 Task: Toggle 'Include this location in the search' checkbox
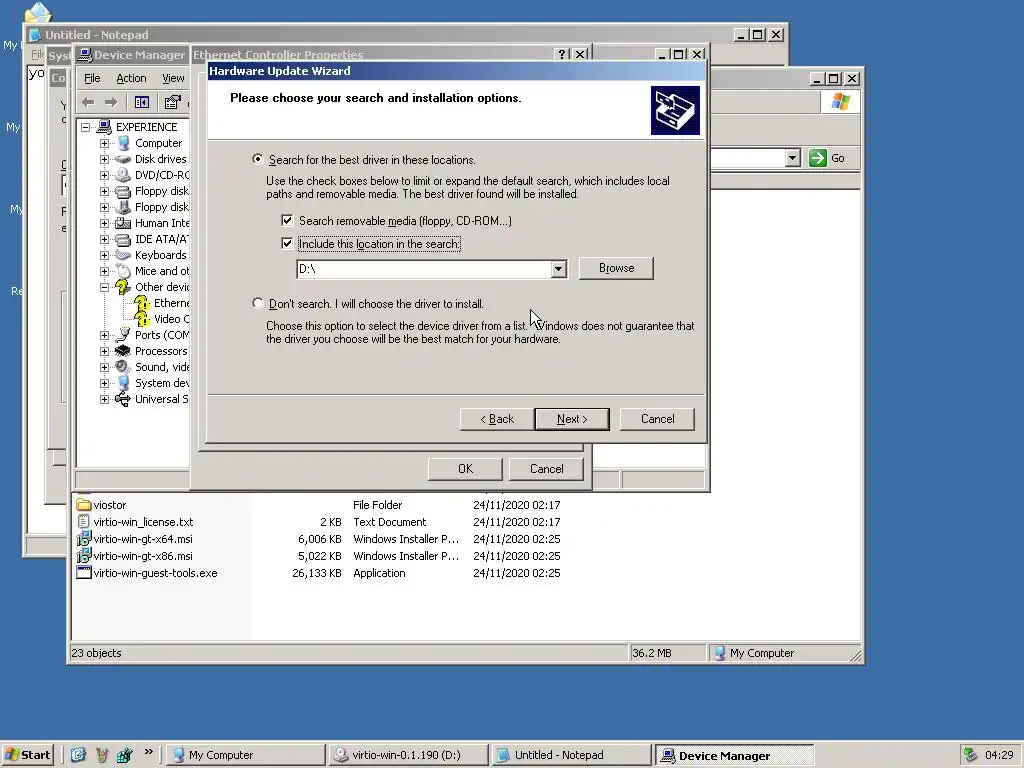click(287, 244)
